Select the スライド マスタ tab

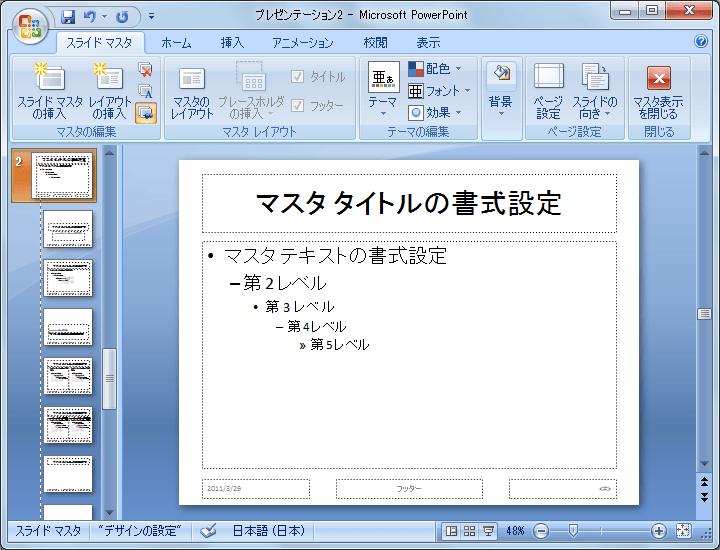point(100,43)
